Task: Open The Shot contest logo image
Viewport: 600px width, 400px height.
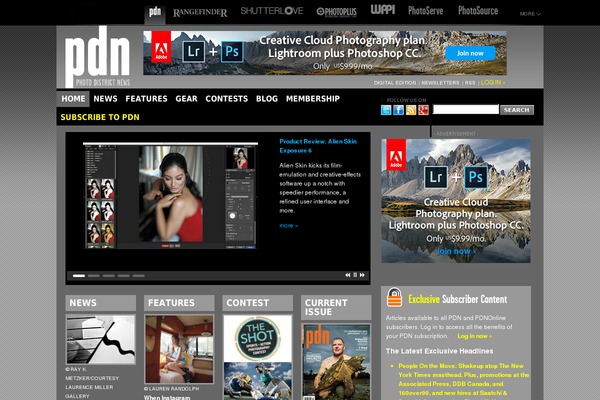Action: (258, 338)
